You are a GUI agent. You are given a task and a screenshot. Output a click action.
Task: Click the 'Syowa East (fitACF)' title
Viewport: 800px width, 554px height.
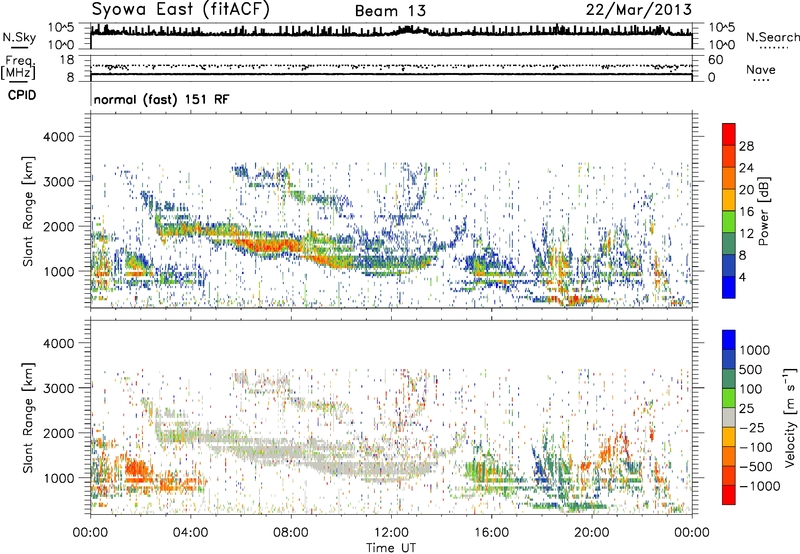181,9
